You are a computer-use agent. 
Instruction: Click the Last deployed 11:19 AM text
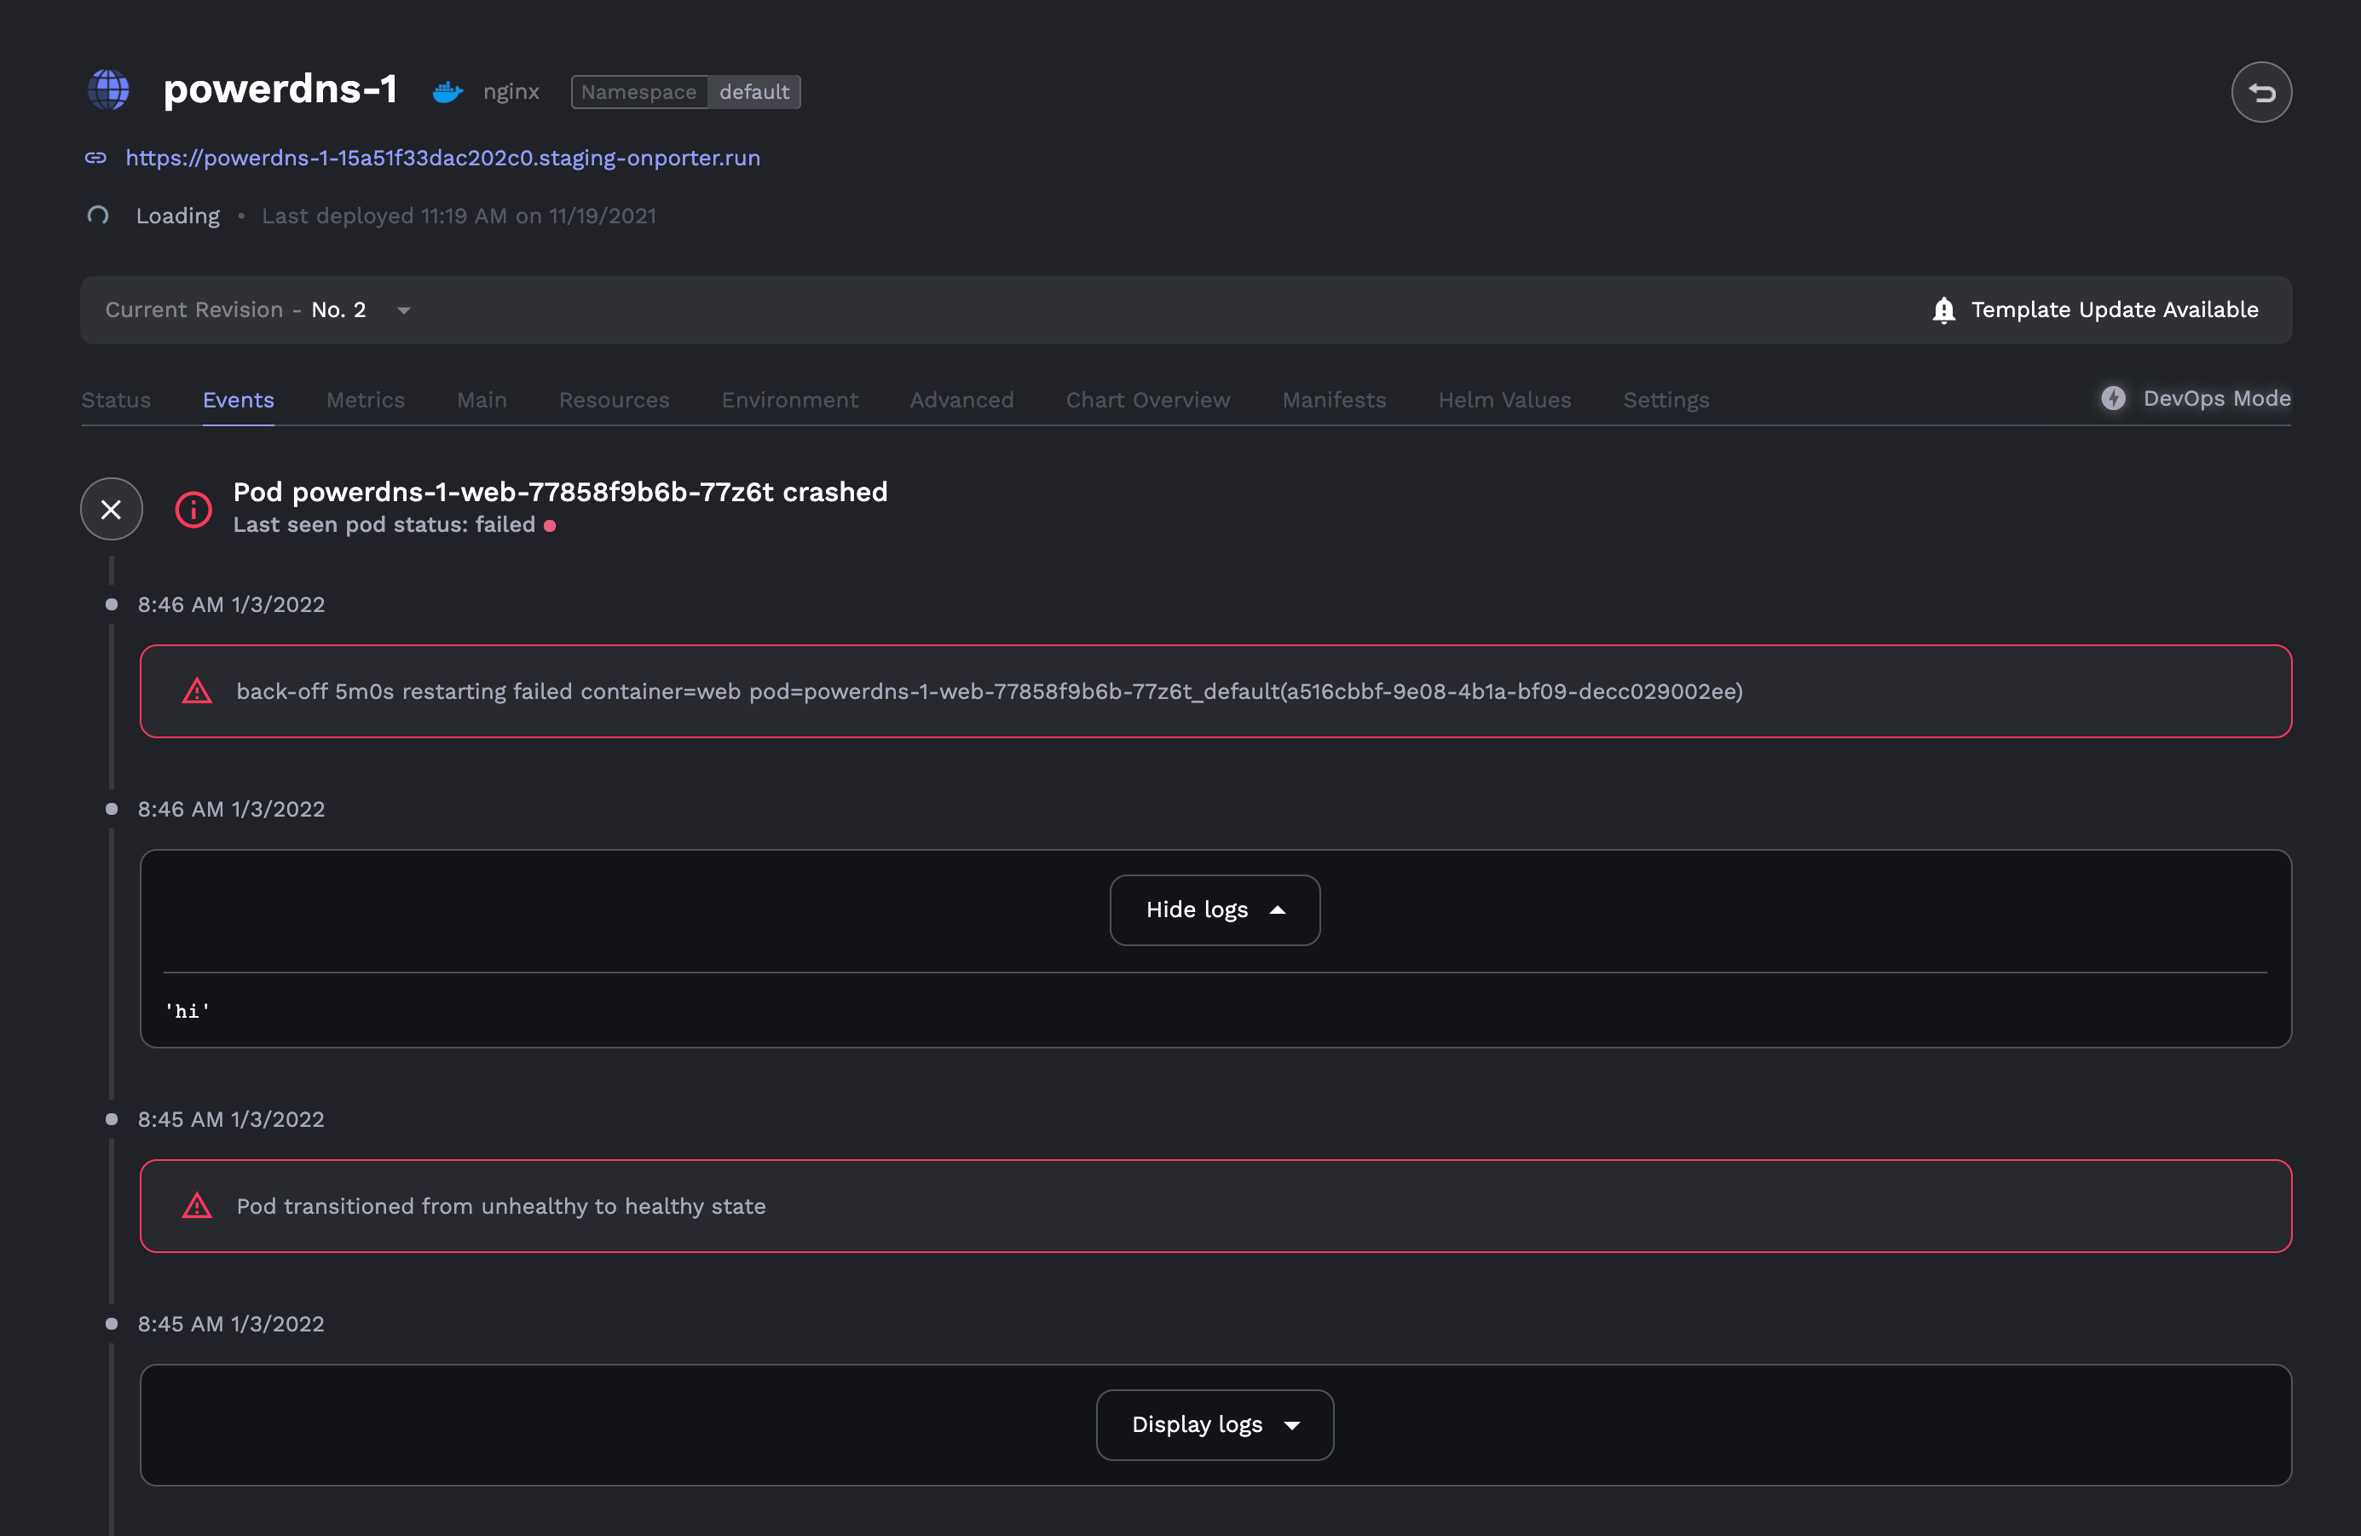459,216
